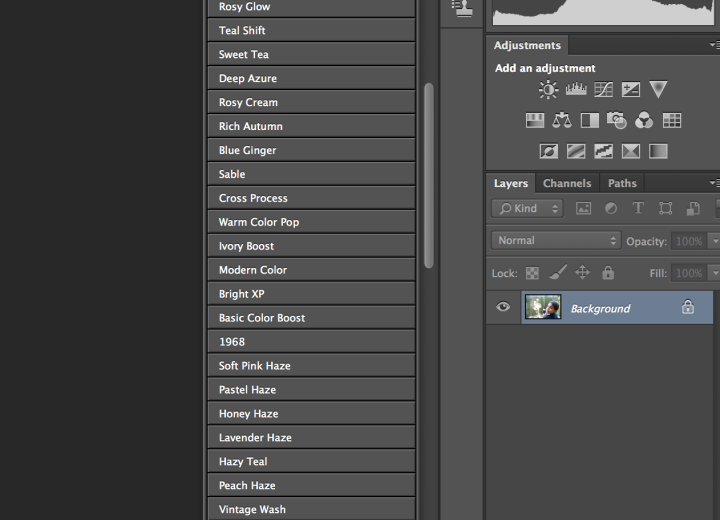Screen dimensions: 720x520
Task: Run the Modern Color action
Action: click(311, 270)
